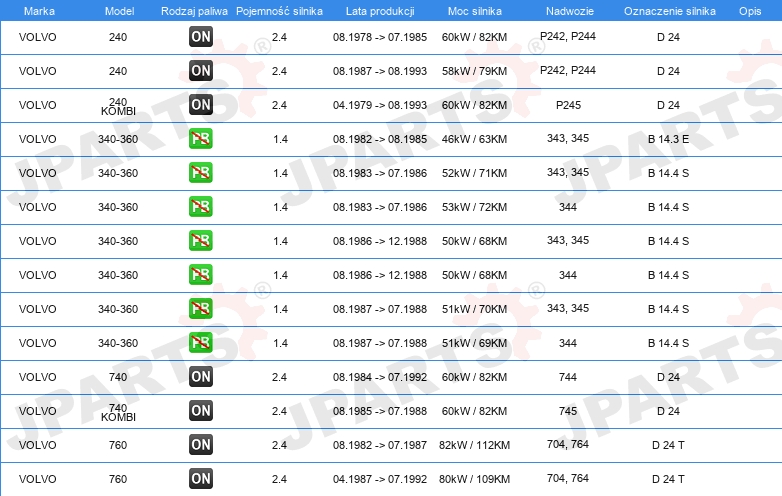Image resolution: width=782 pixels, height=496 pixels.
Task: Click the Pojemność silnika column header
Action: tap(279, 11)
